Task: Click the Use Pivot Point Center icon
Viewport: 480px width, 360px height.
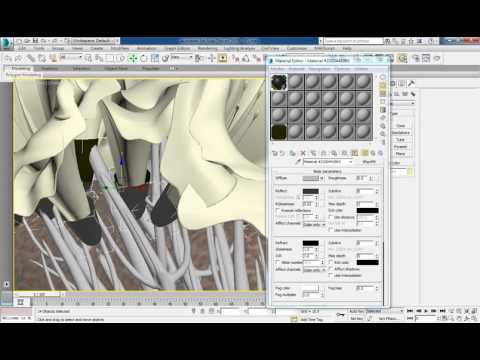Action: [199, 59]
